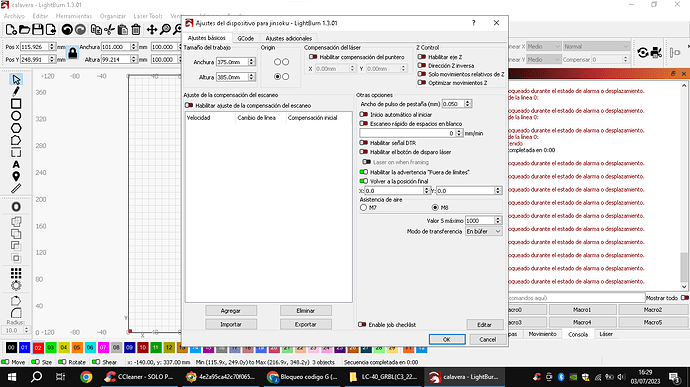
Task: Pick the blue 01 layer swatch
Action: coord(24,347)
